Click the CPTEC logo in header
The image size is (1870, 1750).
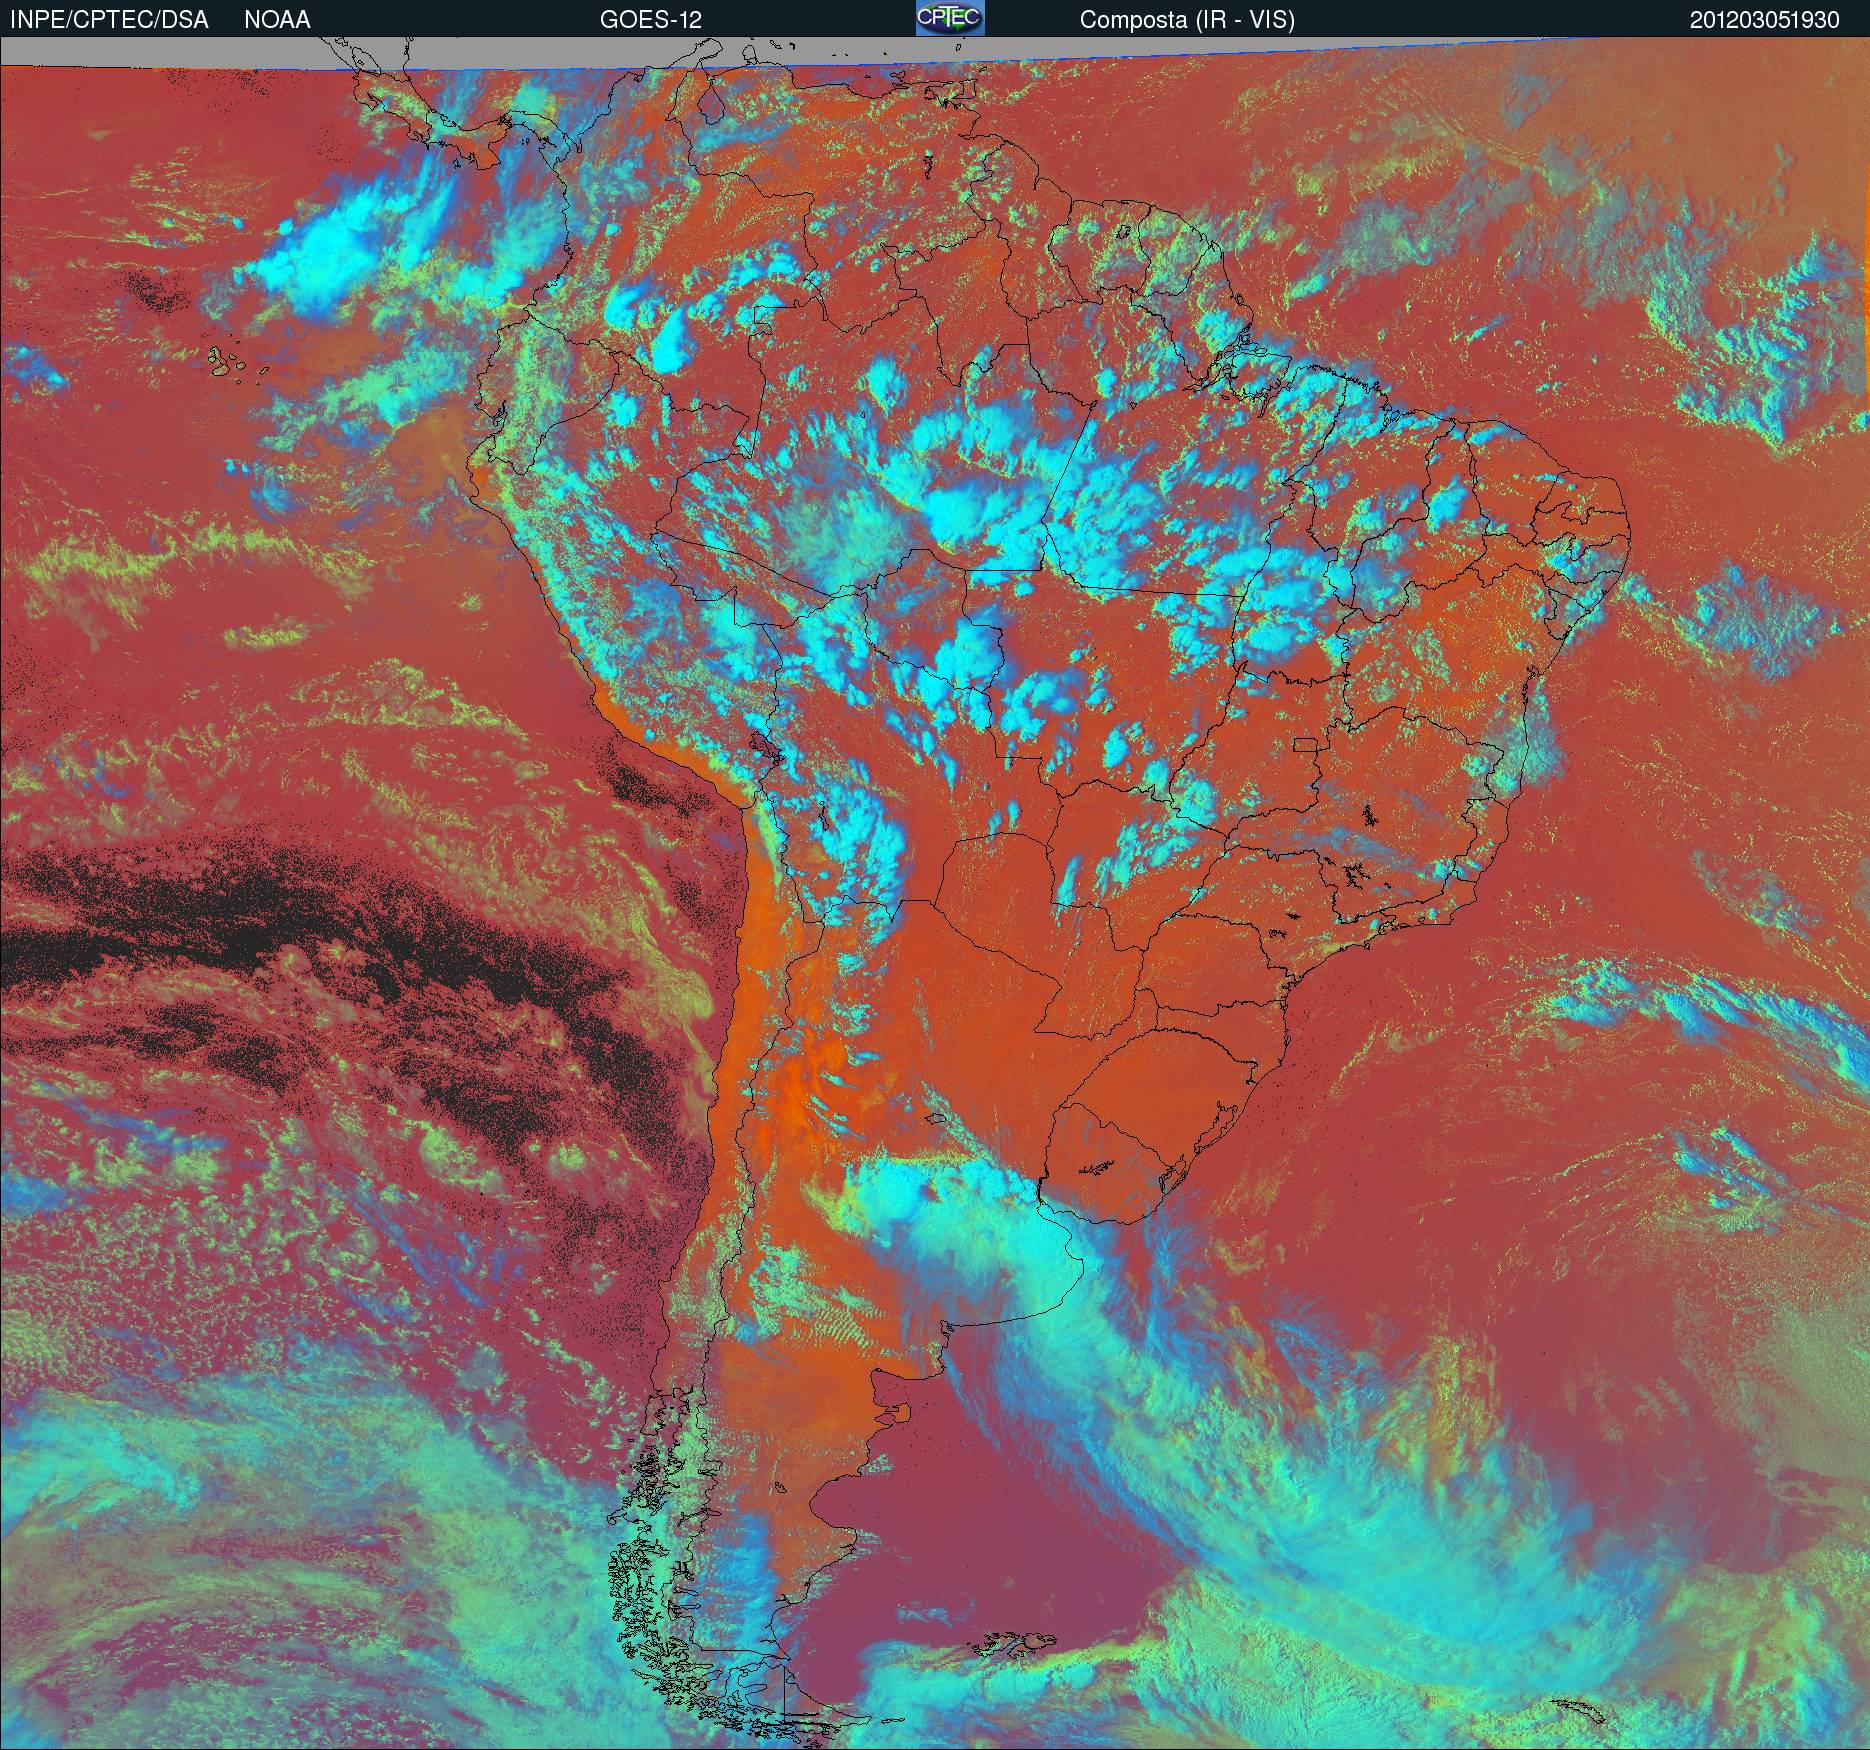[x=950, y=18]
